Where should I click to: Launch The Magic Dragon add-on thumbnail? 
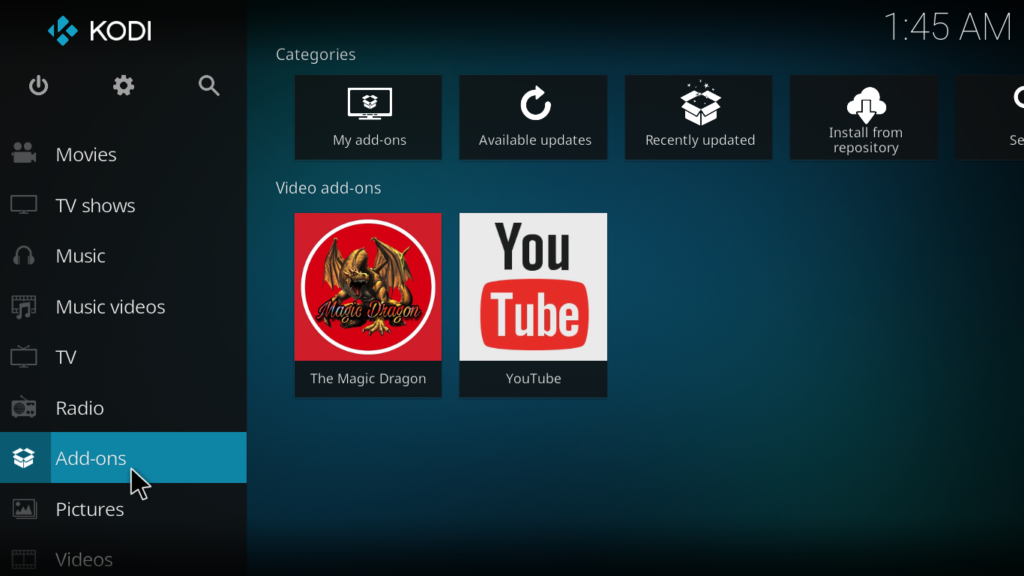coord(368,287)
